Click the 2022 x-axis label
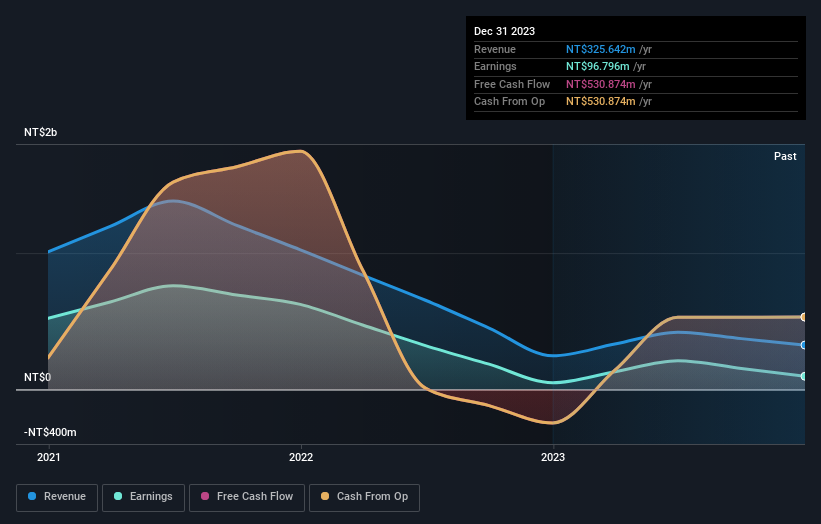821x524 pixels. [301, 457]
